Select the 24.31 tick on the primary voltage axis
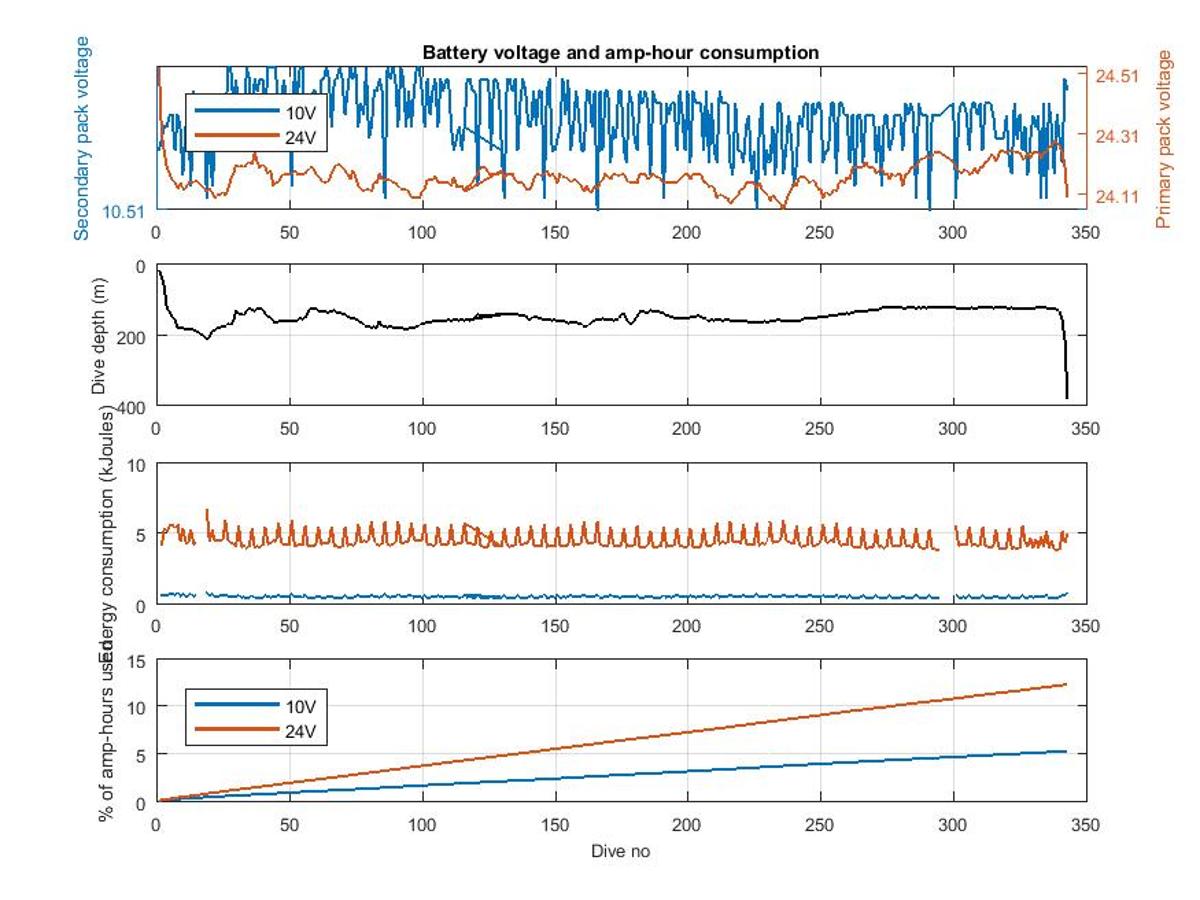 1117,136
